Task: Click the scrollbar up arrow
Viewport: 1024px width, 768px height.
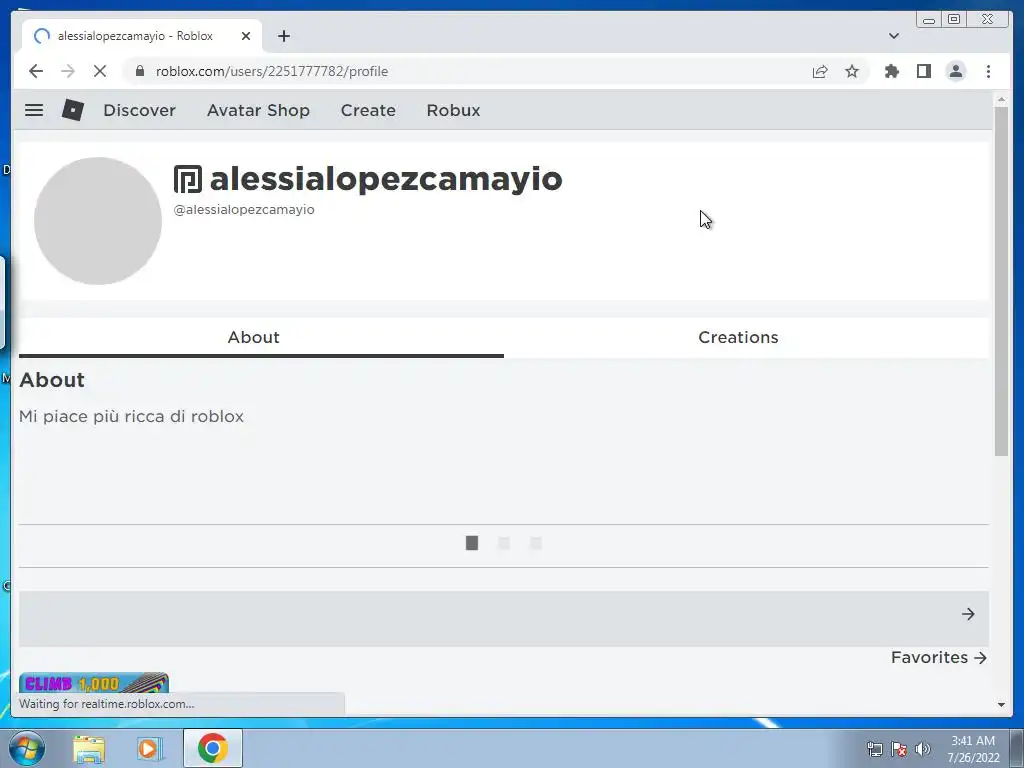Action: click(1001, 99)
